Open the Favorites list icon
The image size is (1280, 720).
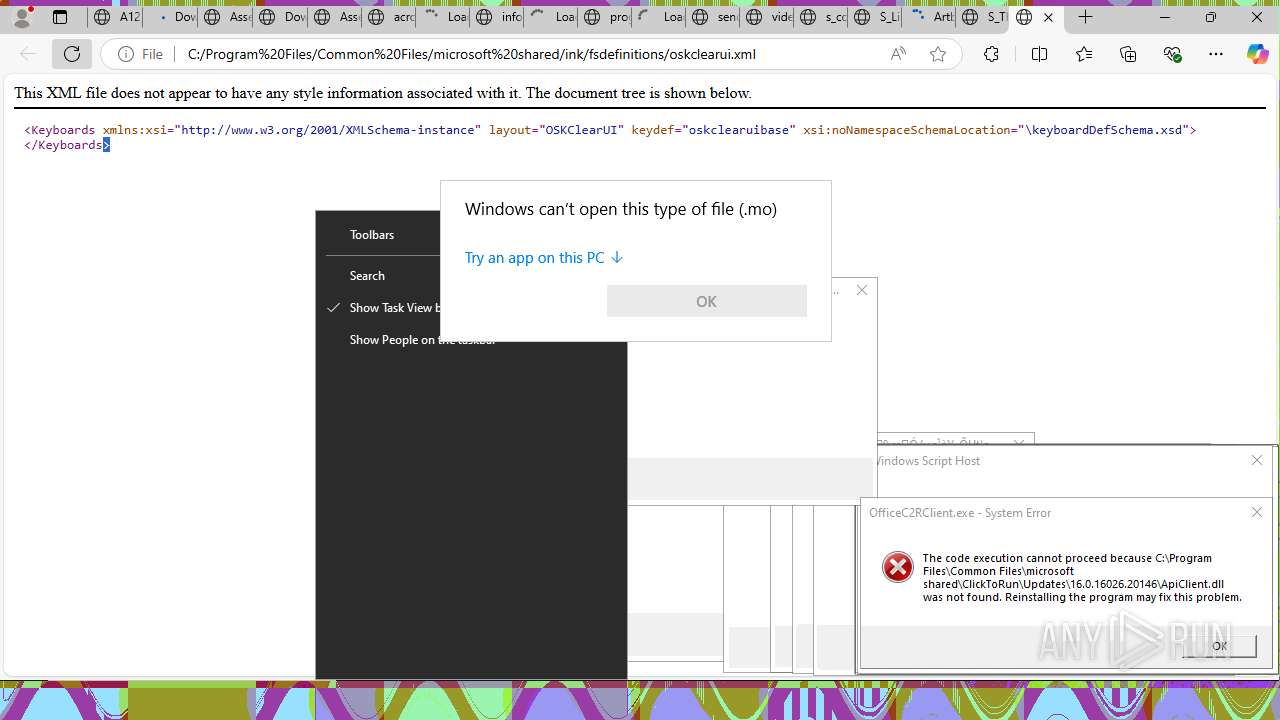pos(1084,54)
